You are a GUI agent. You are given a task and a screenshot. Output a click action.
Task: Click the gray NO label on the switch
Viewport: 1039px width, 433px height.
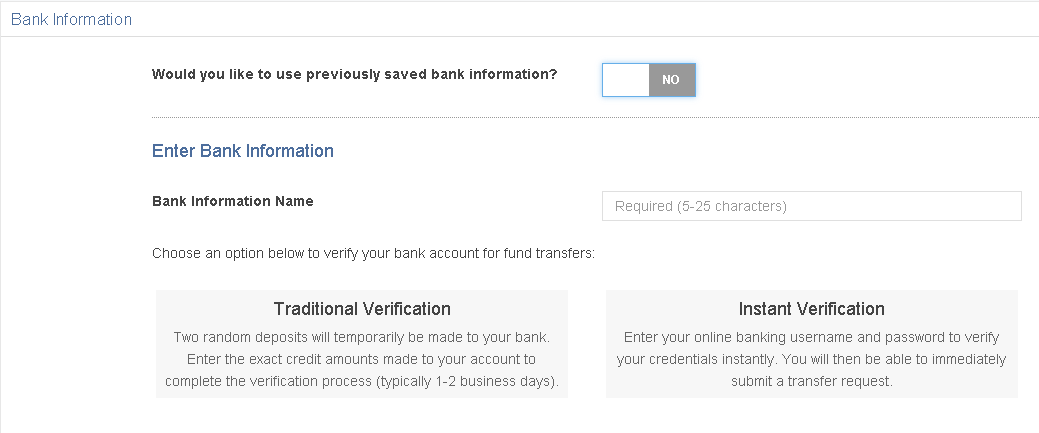click(671, 79)
